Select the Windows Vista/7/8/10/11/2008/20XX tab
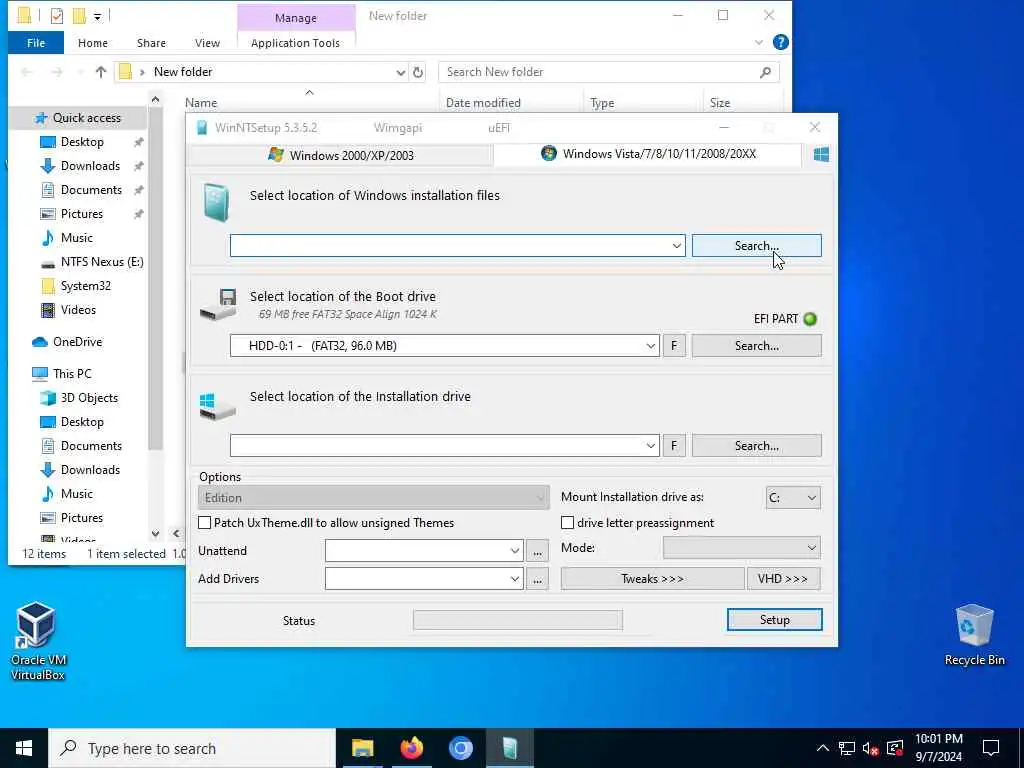Viewport: 1024px width, 768px height. (648, 154)
